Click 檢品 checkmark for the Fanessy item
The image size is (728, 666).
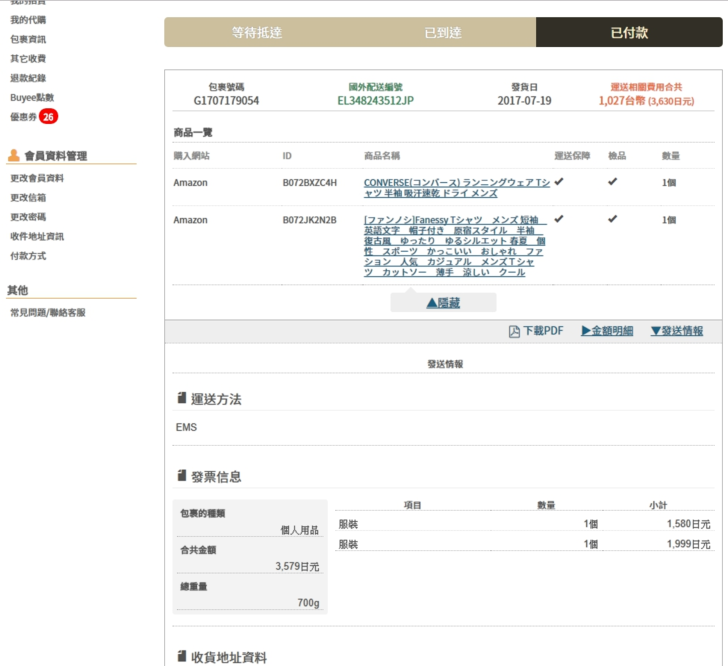pos(612,219)
